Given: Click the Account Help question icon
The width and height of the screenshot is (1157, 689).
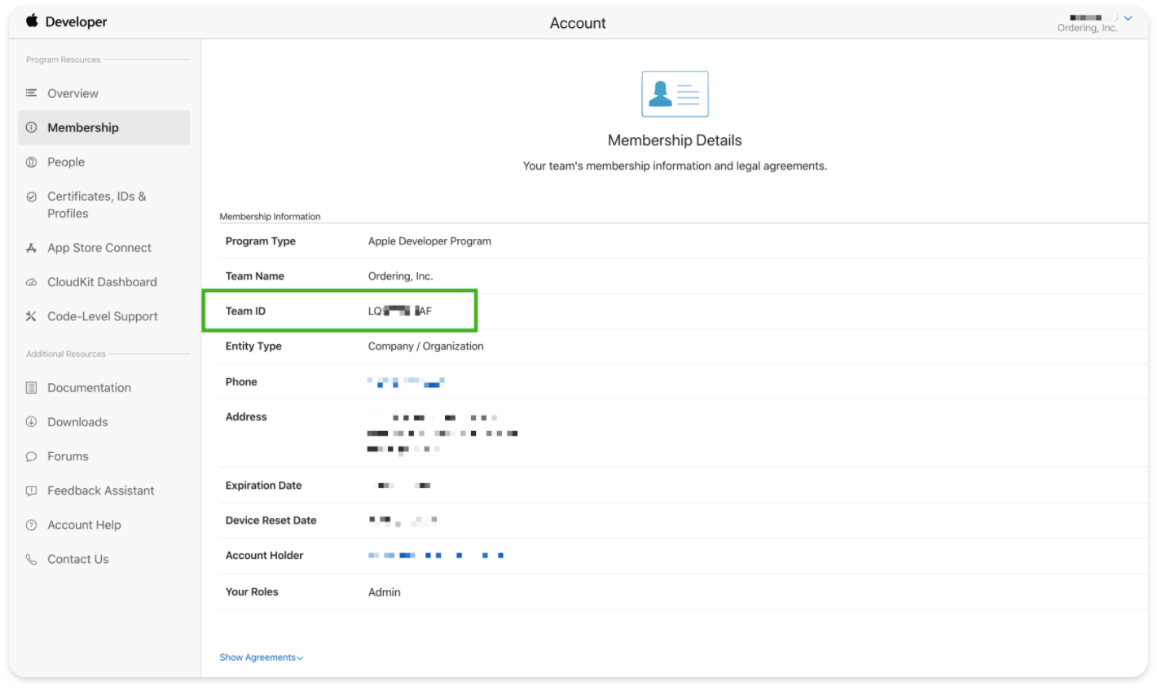Looking at the screenshot, I should 31,525.
